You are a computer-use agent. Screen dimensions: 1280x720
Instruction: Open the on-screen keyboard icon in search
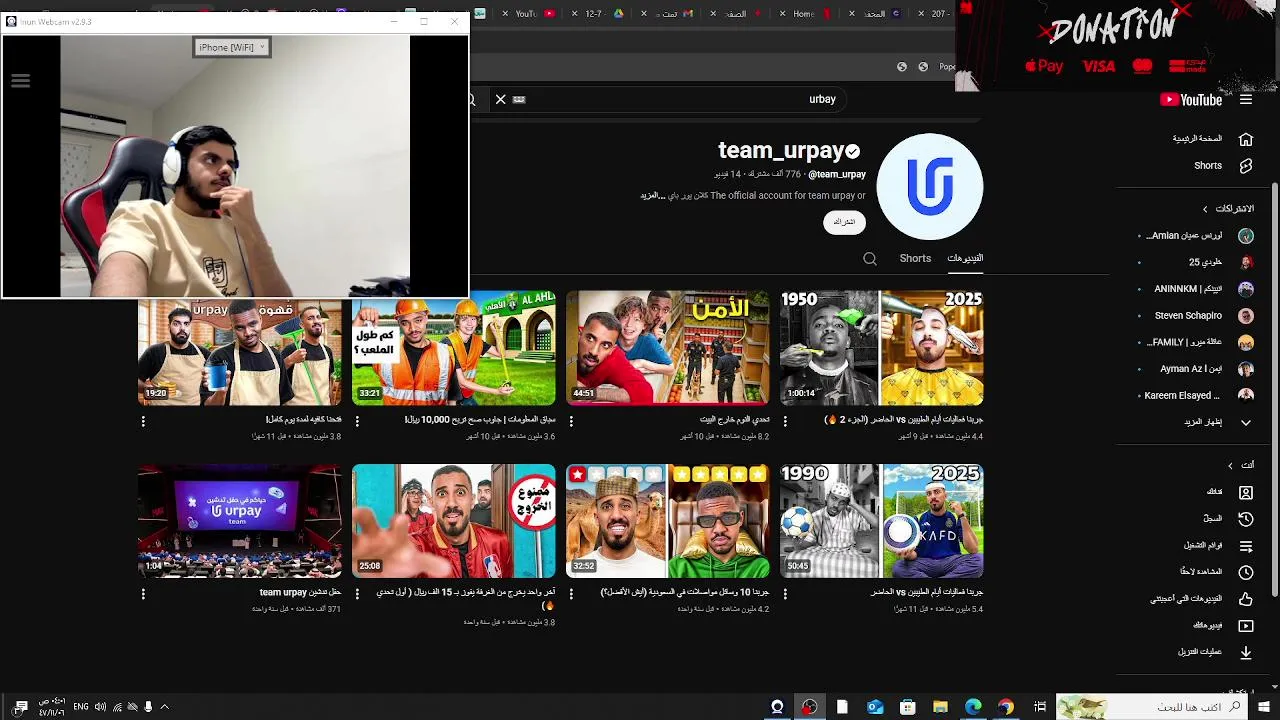coord(519,99)
